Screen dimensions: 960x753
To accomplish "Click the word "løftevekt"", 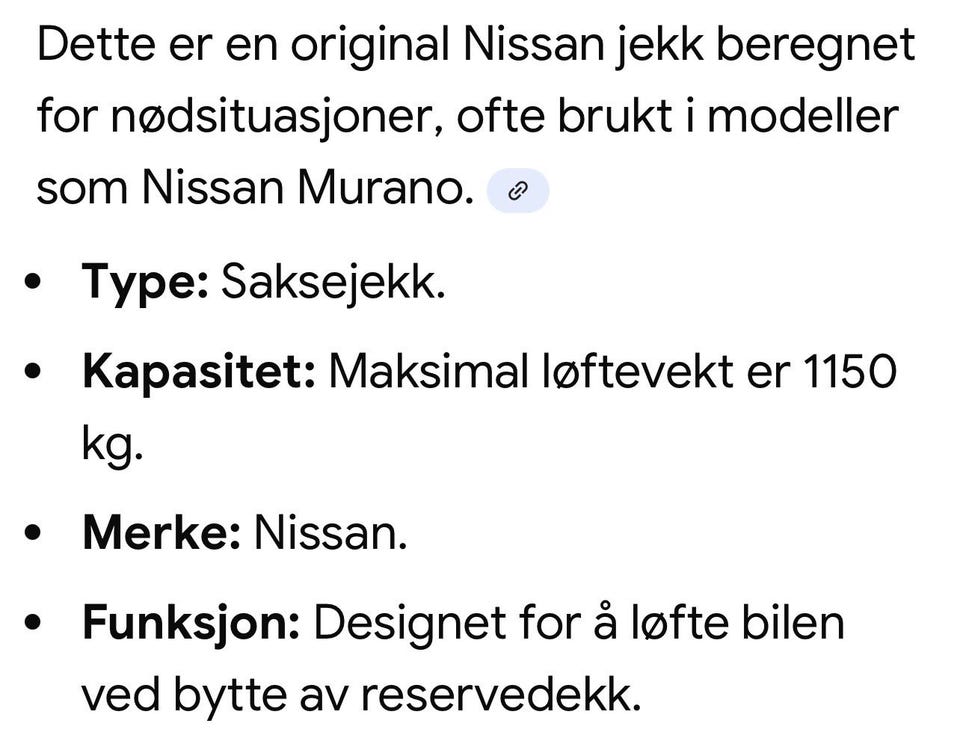I will [x=637, y=371].
